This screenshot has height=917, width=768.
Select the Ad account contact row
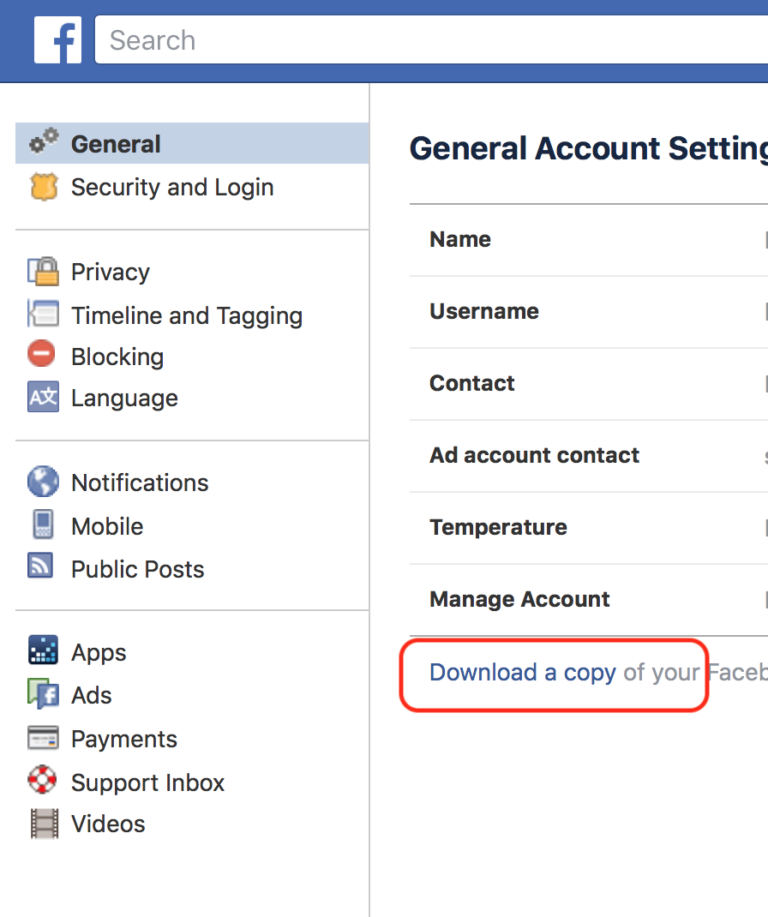[588, 456]
